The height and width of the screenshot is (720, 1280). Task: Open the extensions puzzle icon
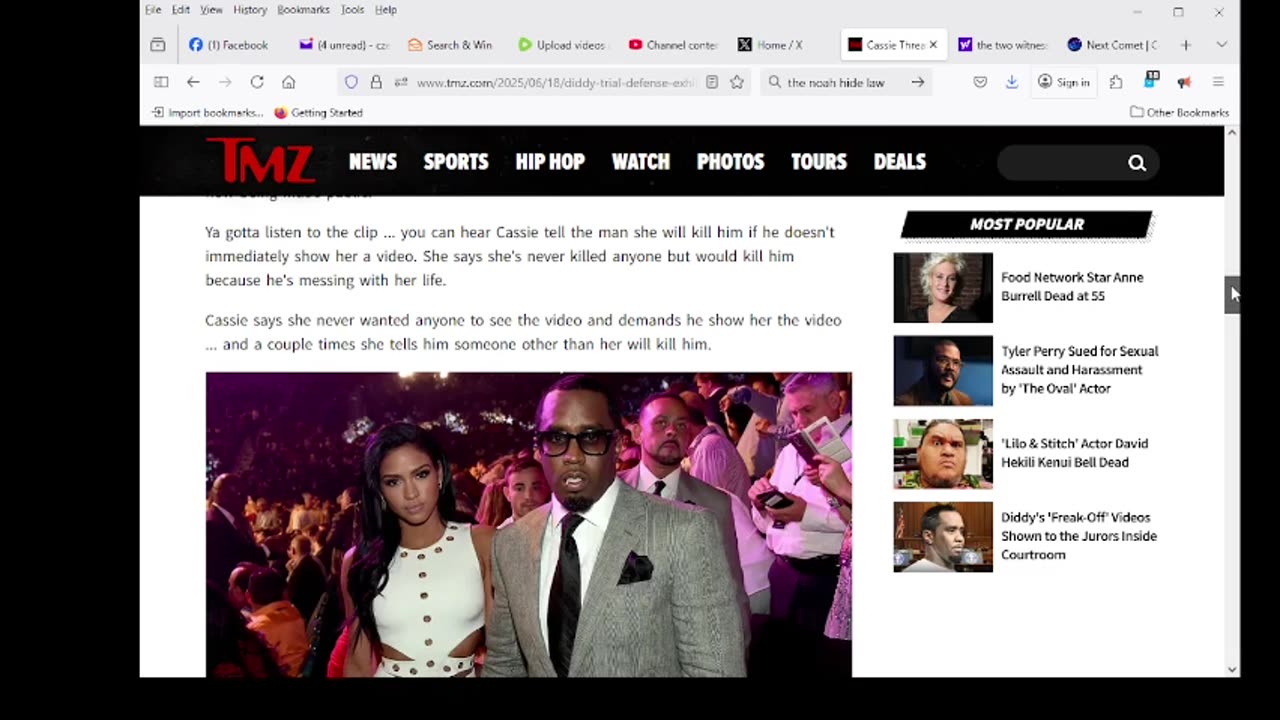1116,82
